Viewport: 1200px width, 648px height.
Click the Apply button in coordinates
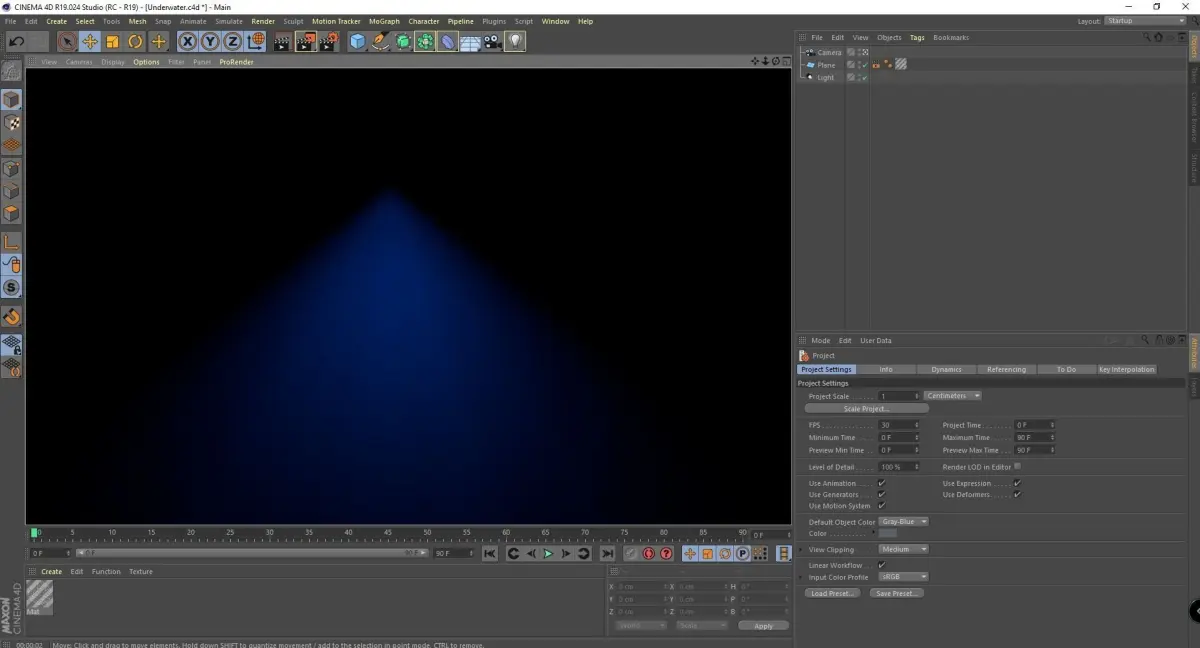[764, 626]
